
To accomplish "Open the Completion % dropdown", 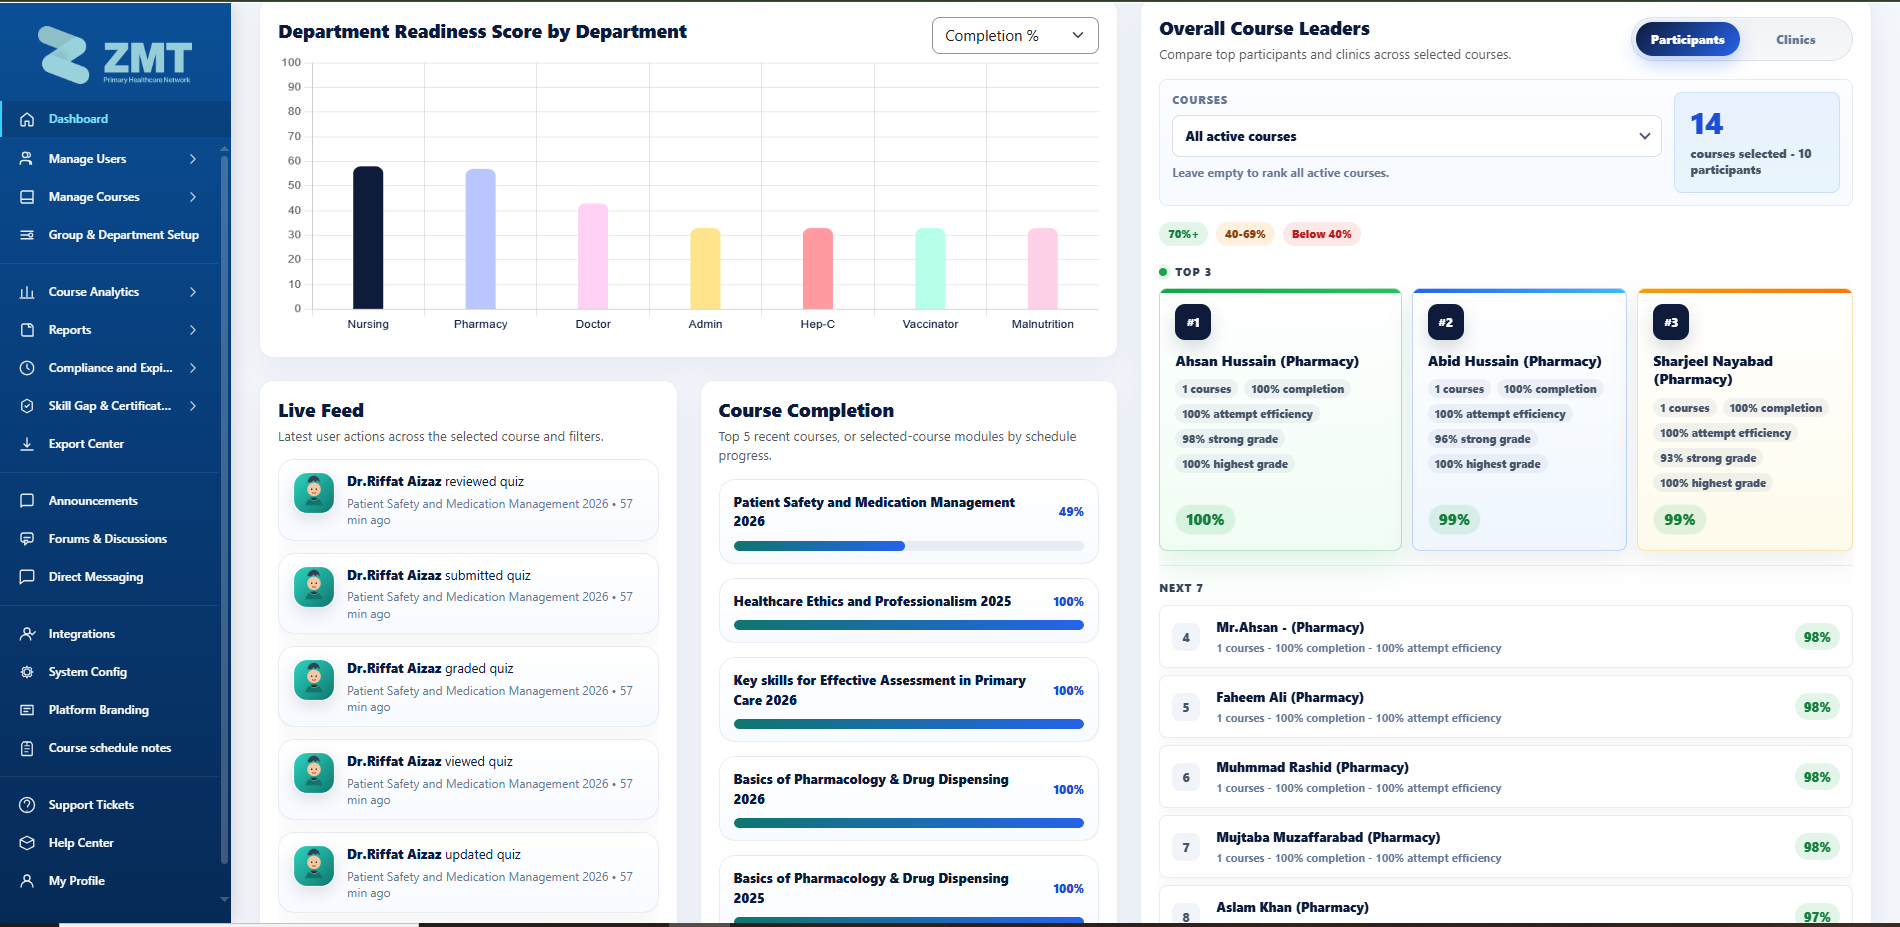I will point(1015,36).
